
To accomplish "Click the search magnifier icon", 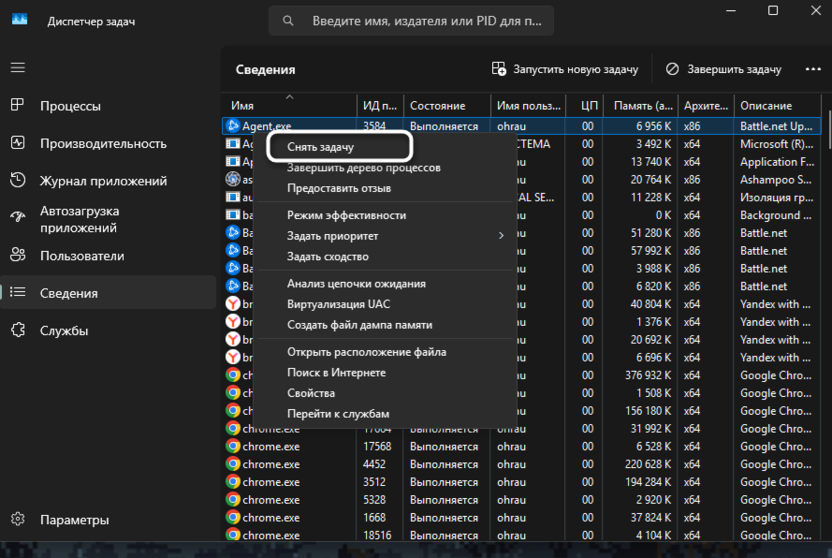I will pos(288,21).
